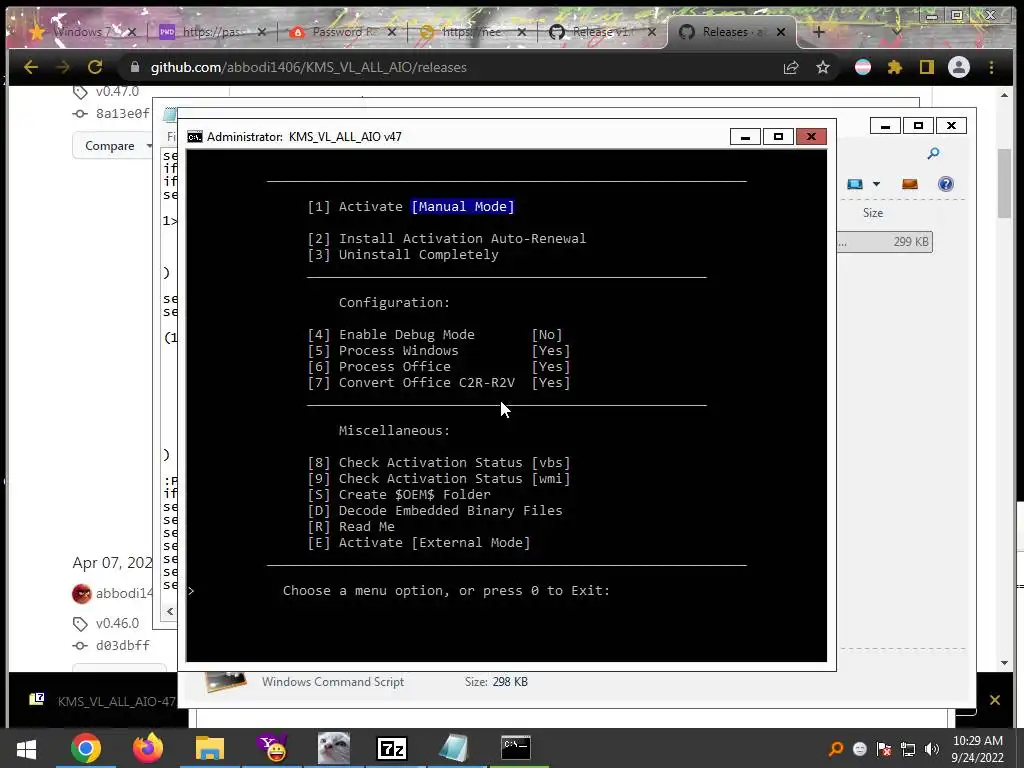
Task: Open the v0.47.0 tag link
Action: [118, 91]
